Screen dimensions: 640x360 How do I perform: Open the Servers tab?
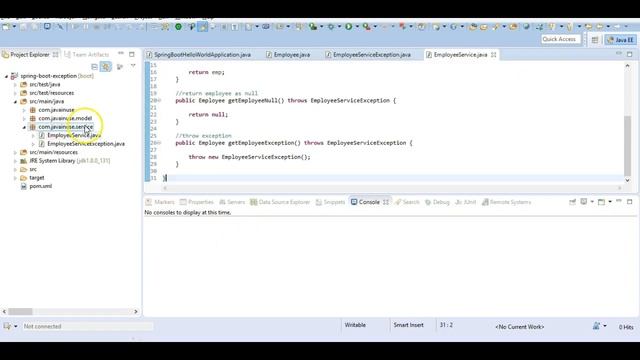[232, 202]
